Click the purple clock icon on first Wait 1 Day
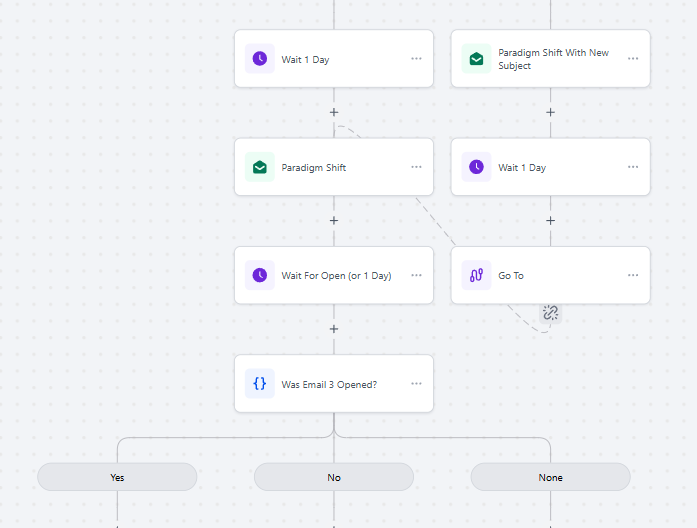Viewport: 697px width, 528px height. (260, 59)
